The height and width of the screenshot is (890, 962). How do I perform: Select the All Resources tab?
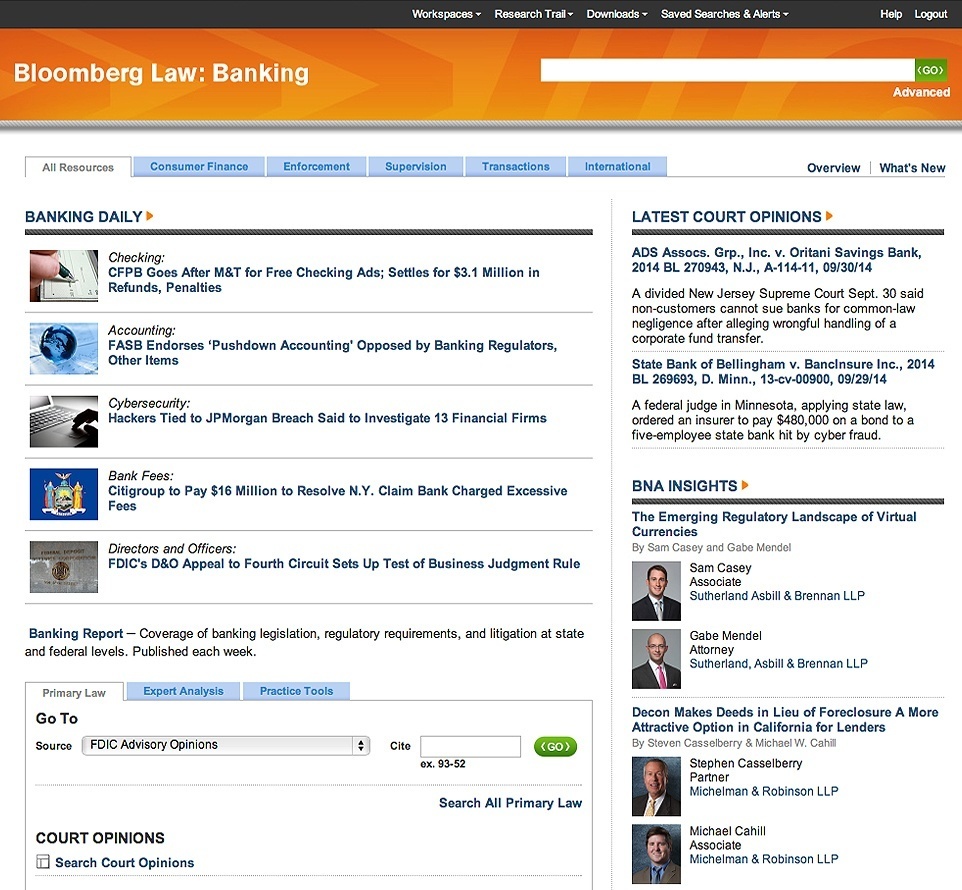tap(78, 167)
